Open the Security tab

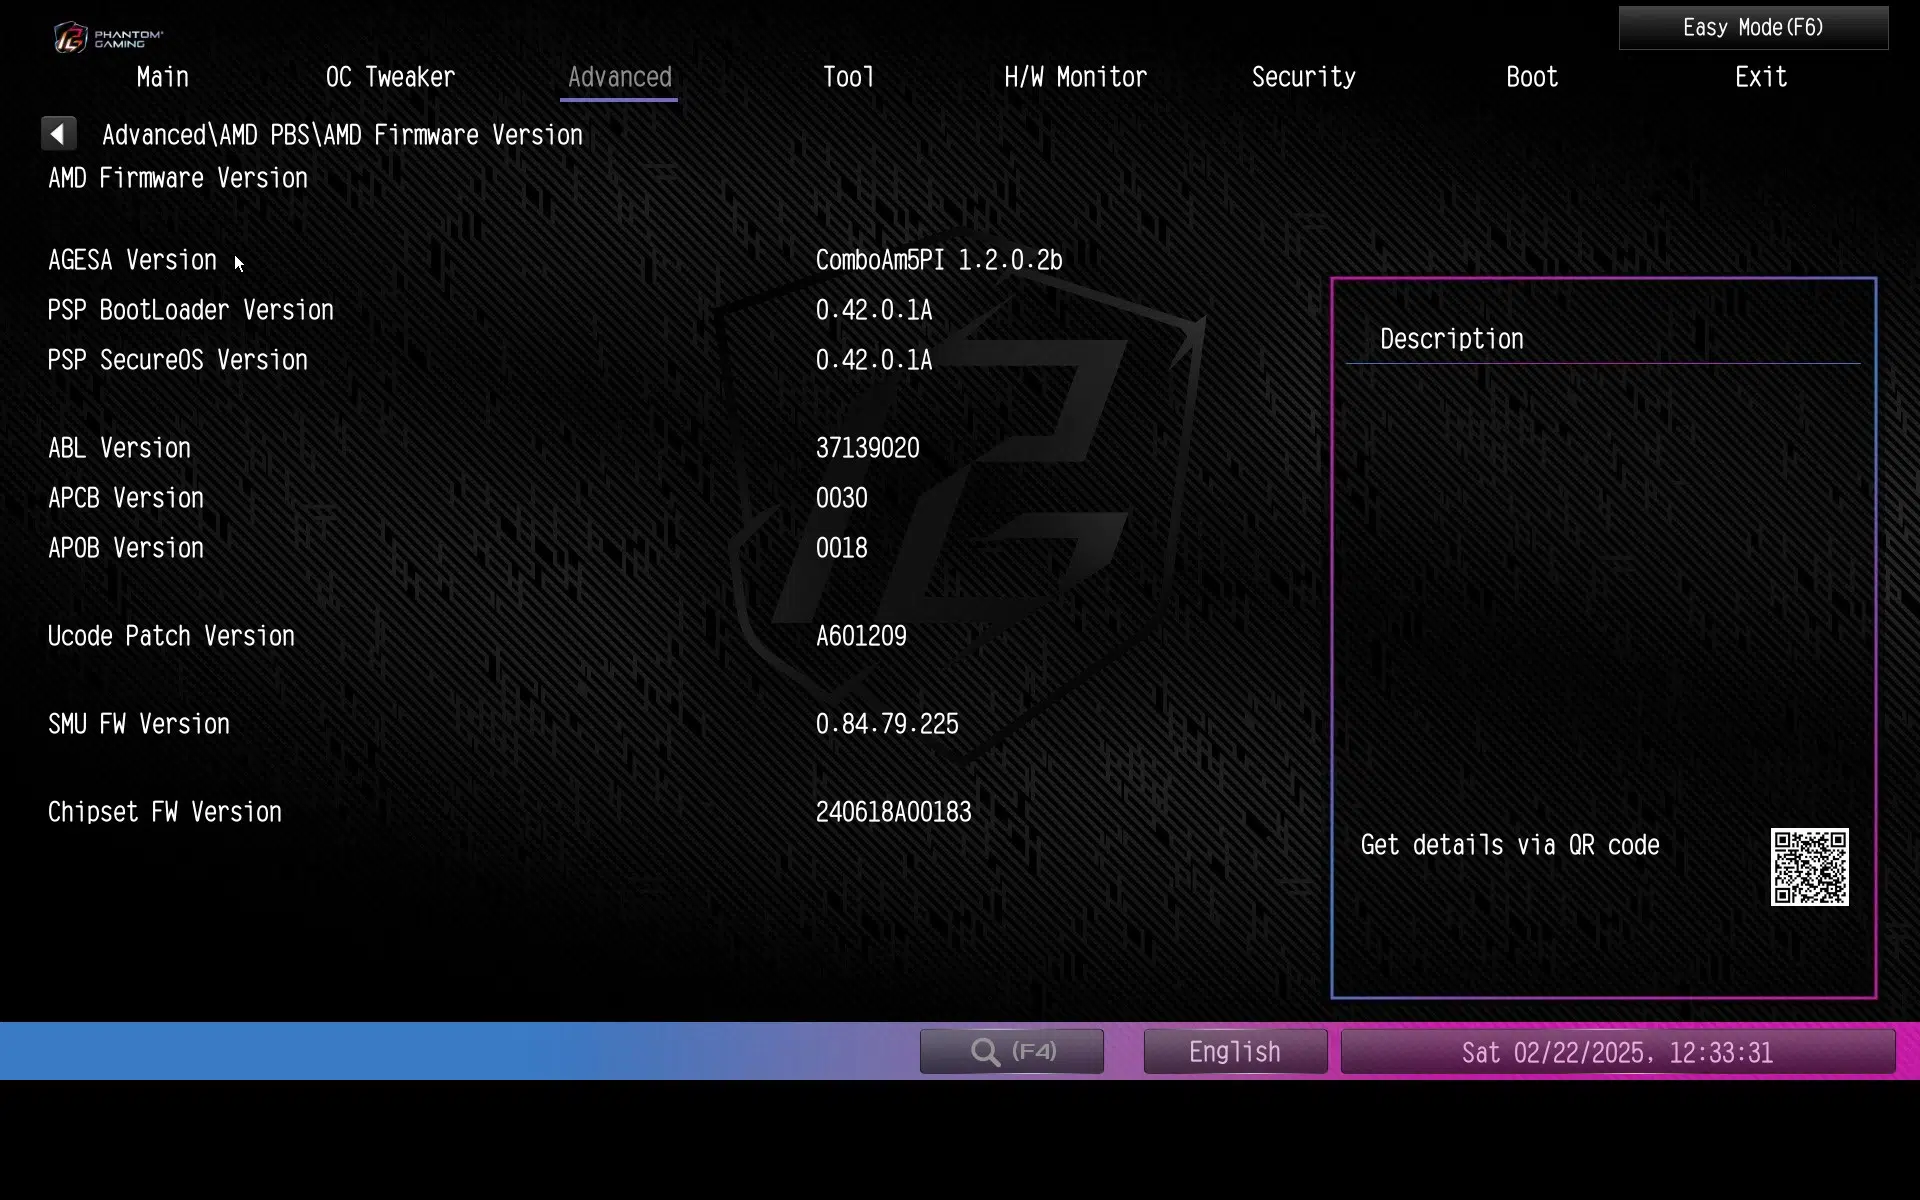coord(1304,77)
